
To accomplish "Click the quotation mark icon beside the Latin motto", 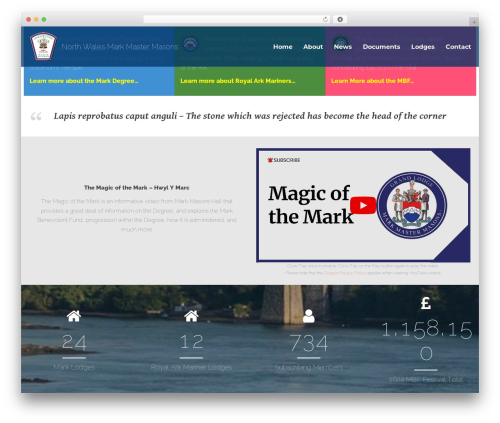I will point(36,116).
